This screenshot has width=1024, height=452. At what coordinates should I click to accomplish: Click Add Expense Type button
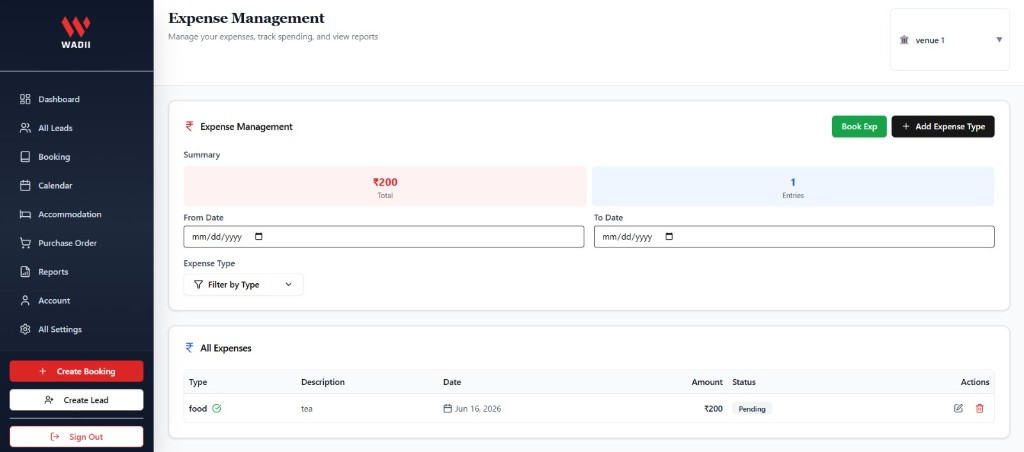pyautogui.click(x=942, y=127)
